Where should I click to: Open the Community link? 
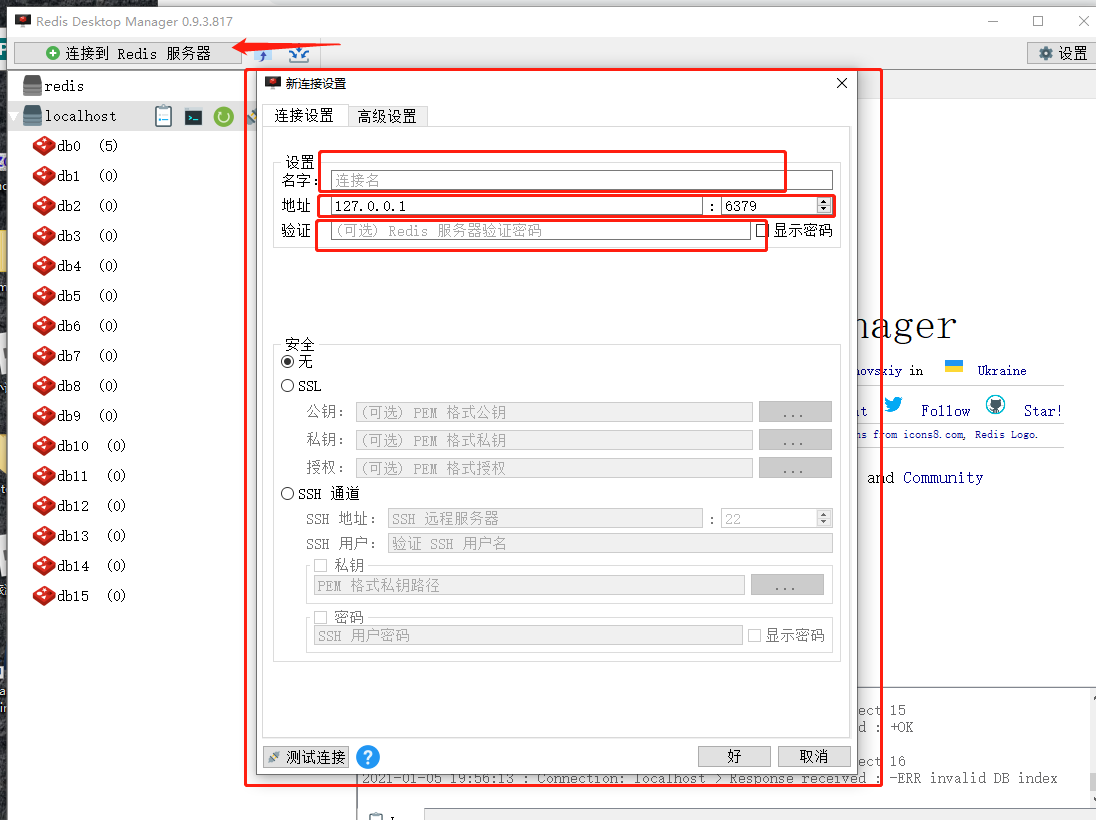click(x=943, y=477)
